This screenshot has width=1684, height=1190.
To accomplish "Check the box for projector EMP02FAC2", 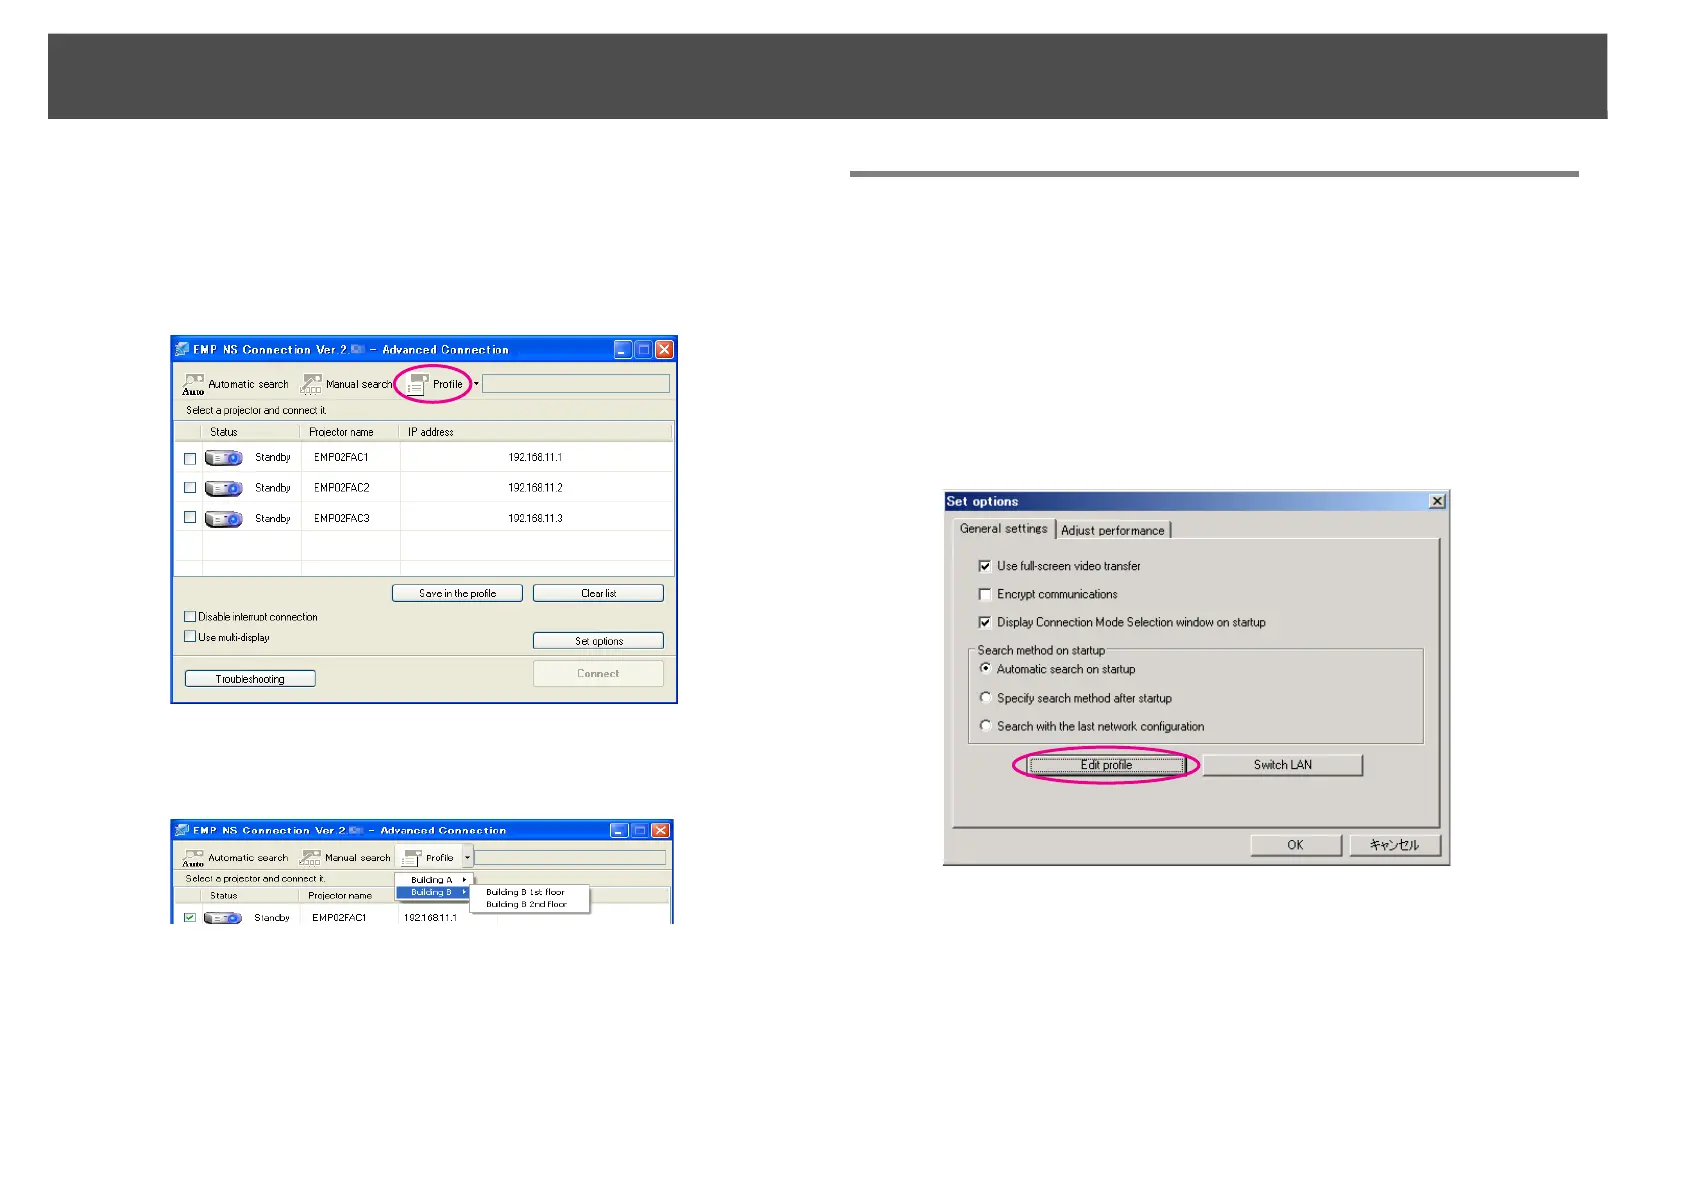I will [x=190, y=488].
